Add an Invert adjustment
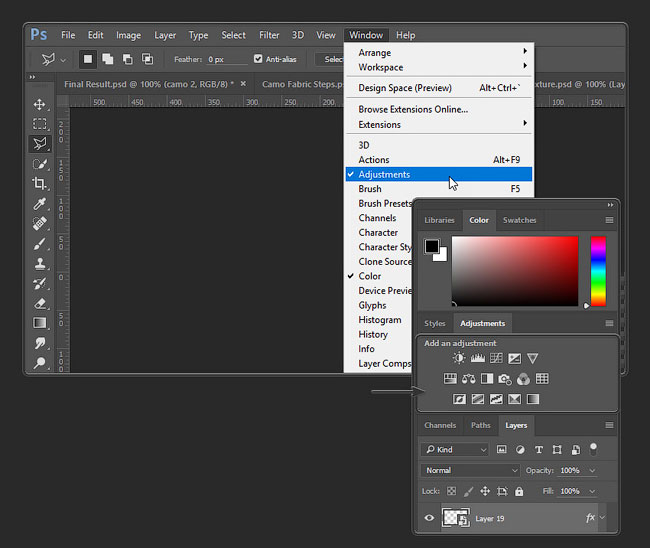 point(459,399)
